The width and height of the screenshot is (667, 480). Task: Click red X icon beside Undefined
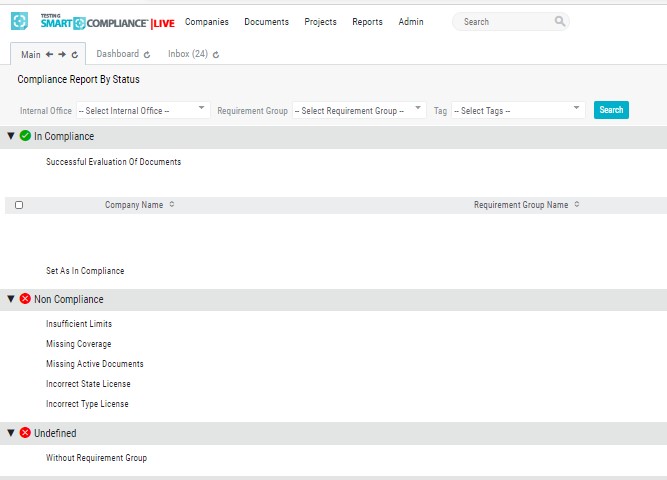point(25,433)
